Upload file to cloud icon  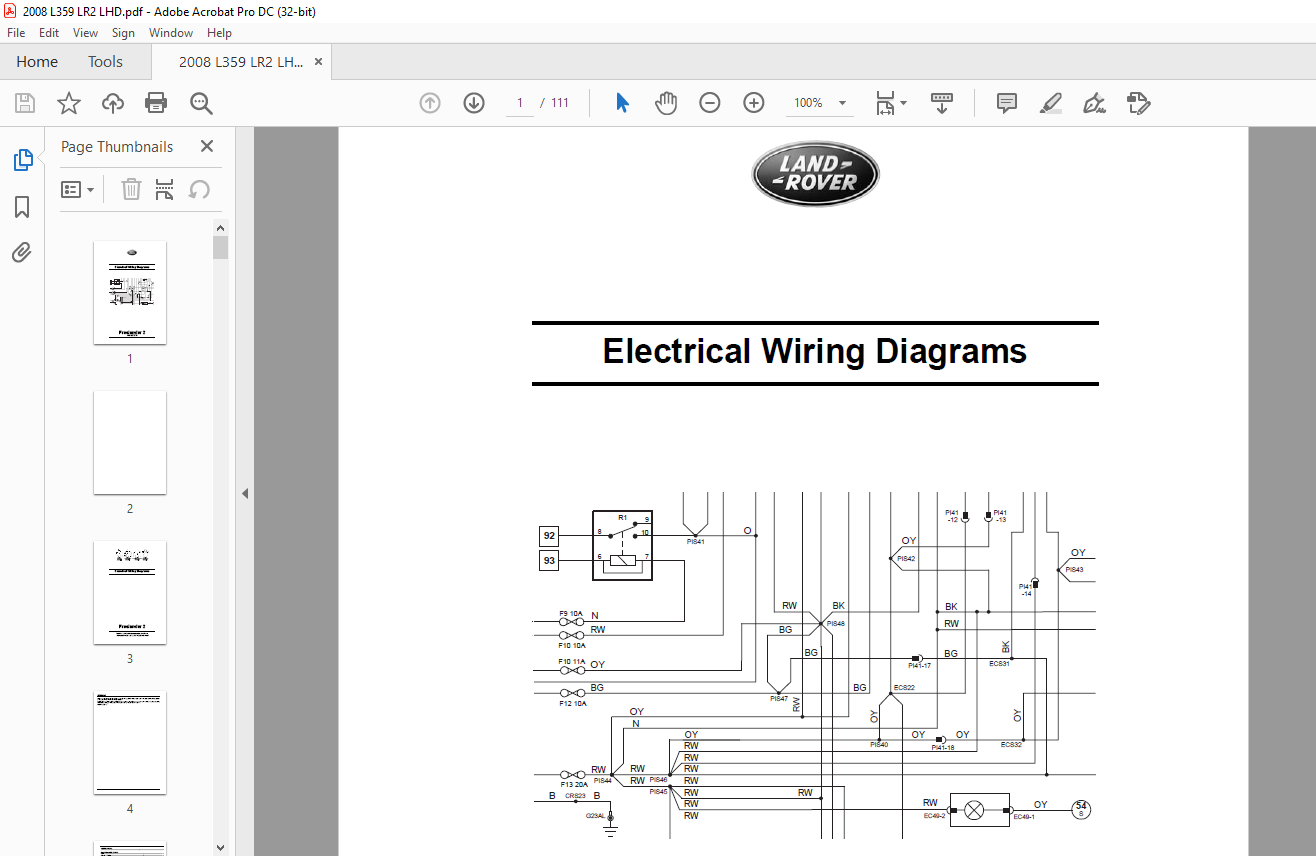(113, 103)
